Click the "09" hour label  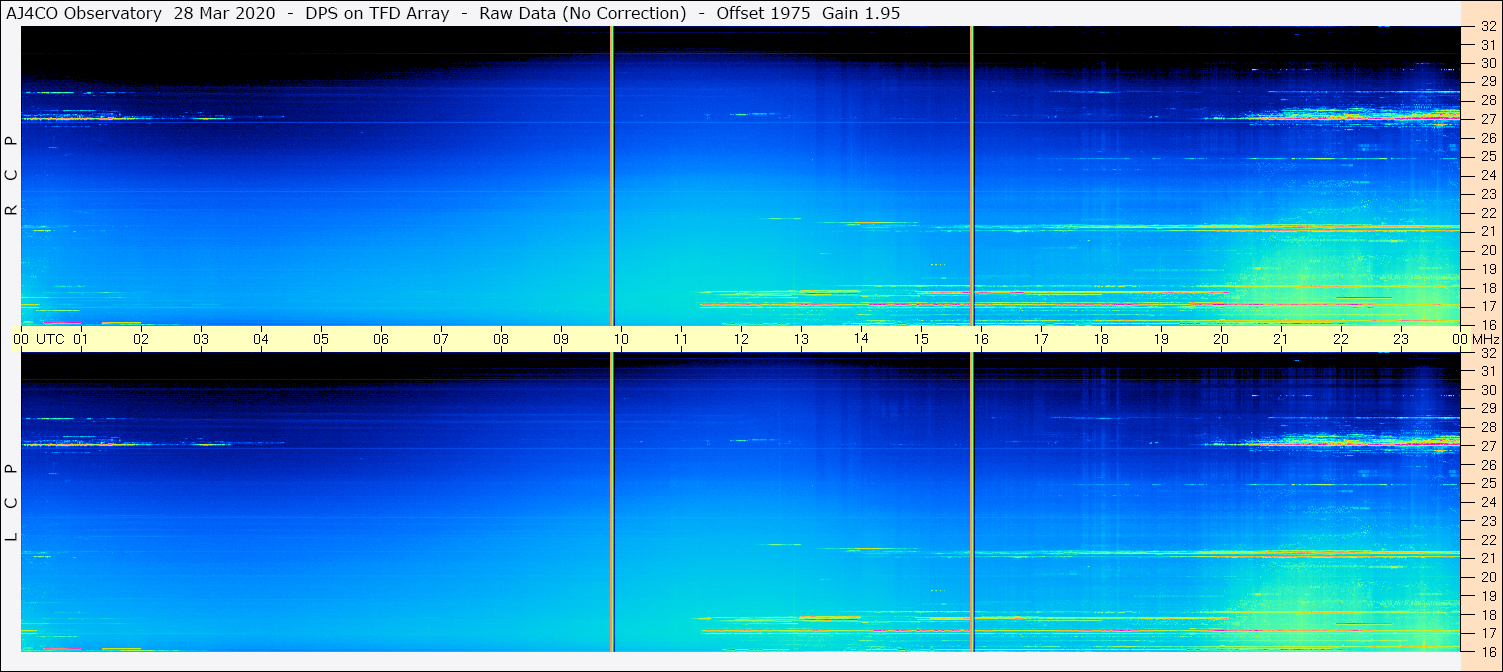point(561,339)
